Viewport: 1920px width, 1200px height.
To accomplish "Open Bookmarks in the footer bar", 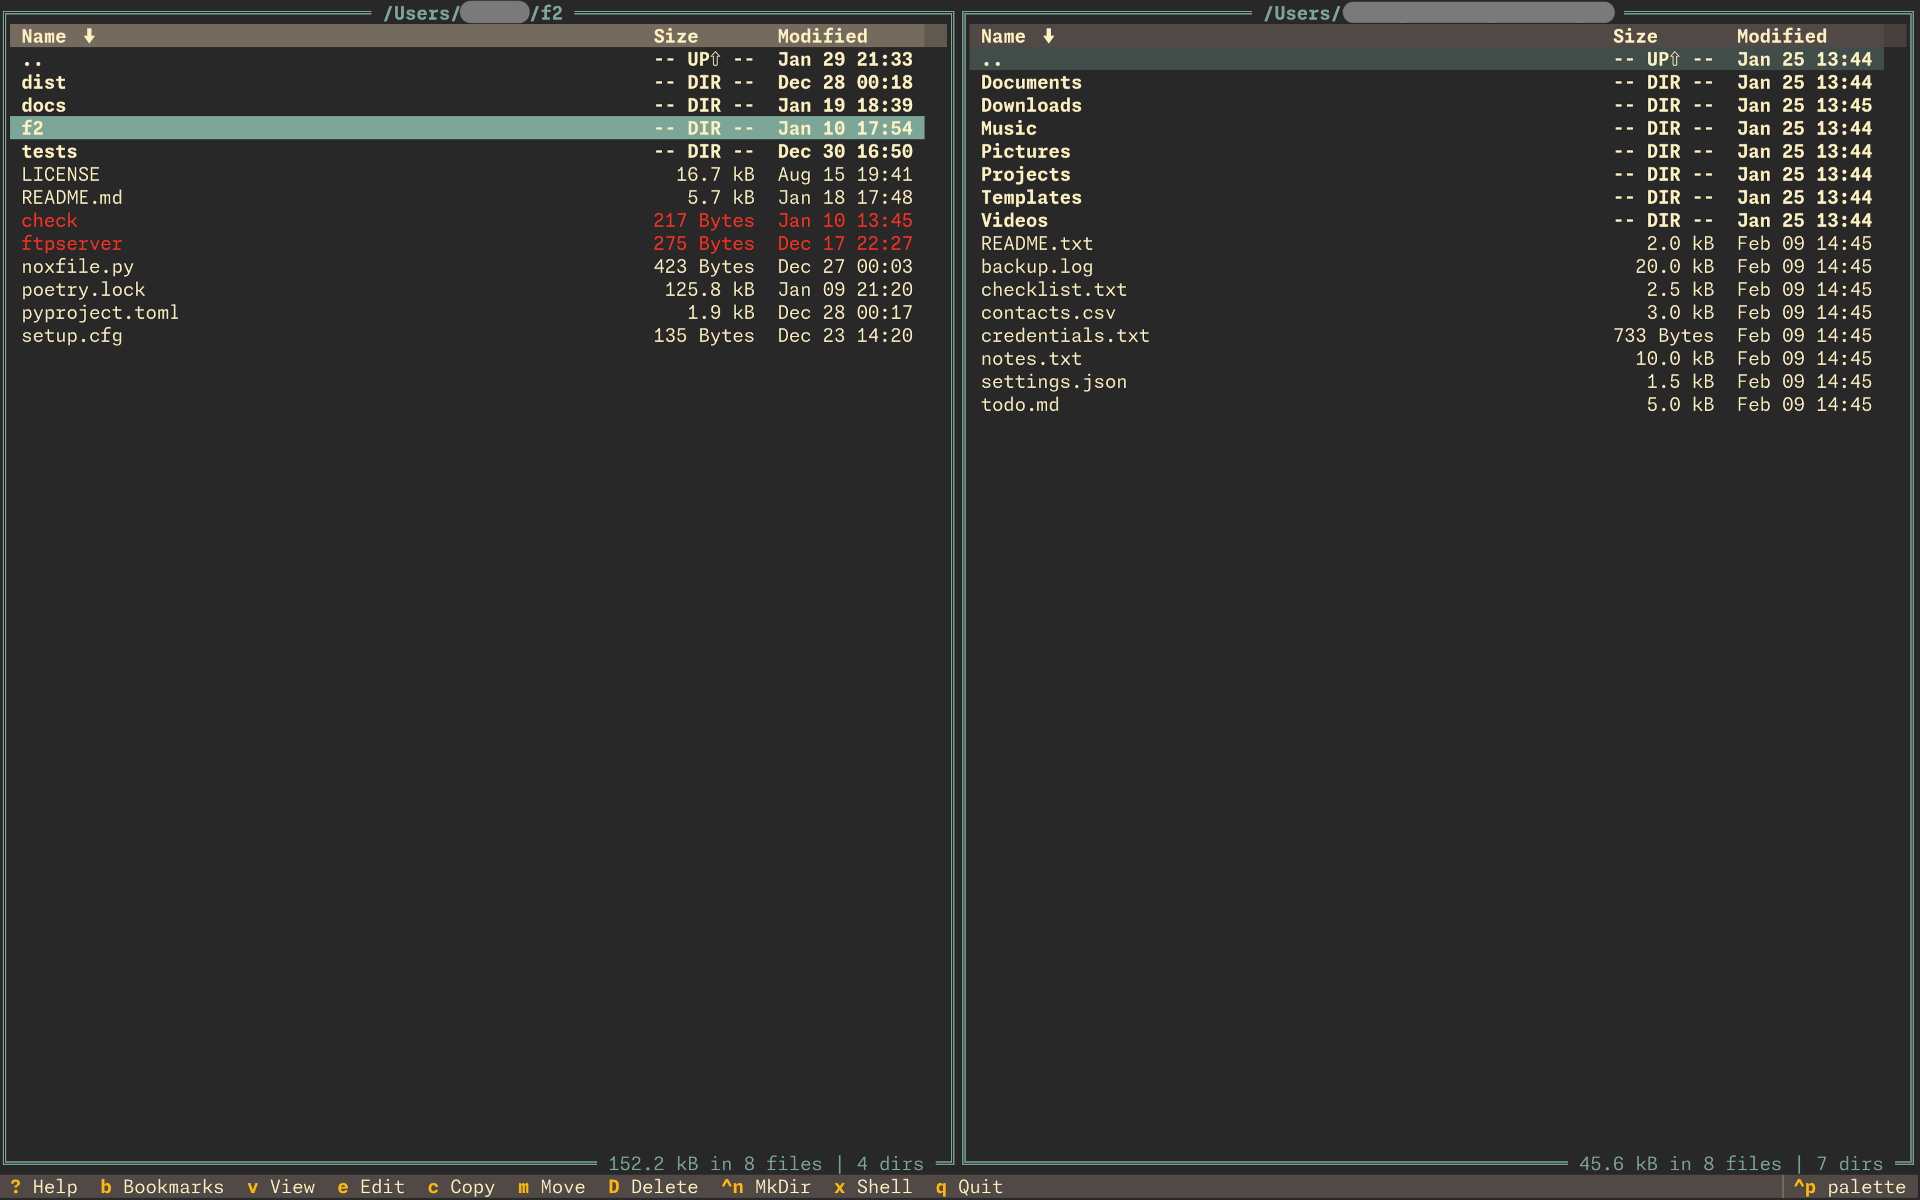I will [161, 1187].
